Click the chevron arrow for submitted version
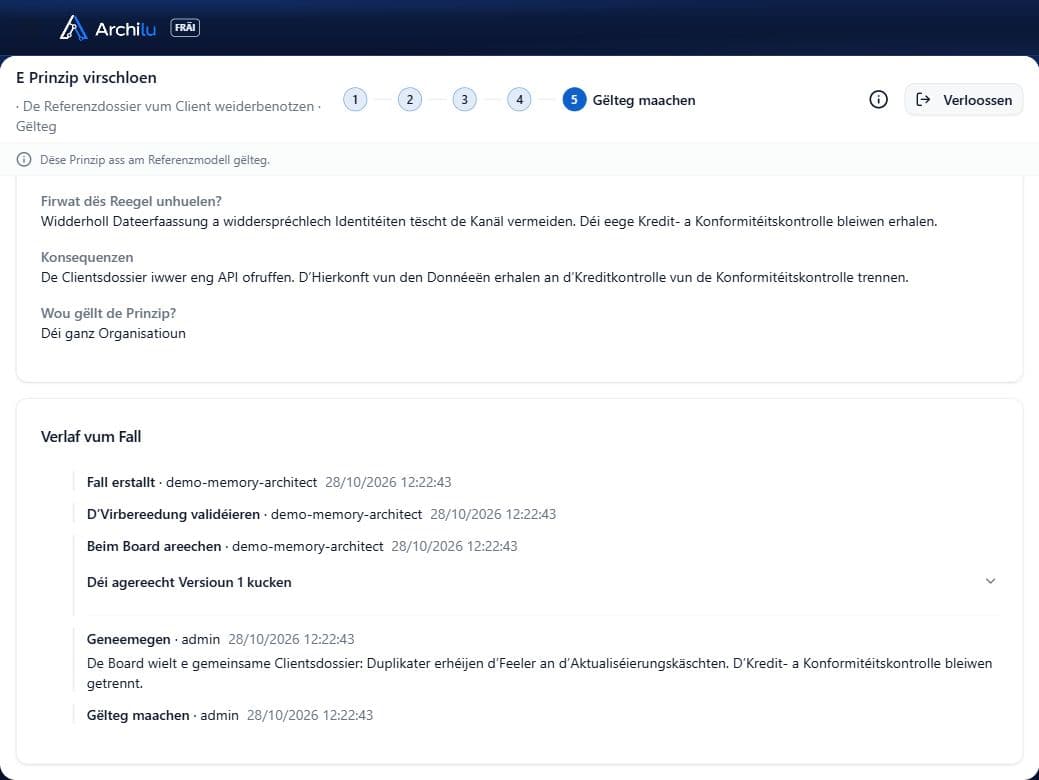1039x780 pixels. (990, 581)
